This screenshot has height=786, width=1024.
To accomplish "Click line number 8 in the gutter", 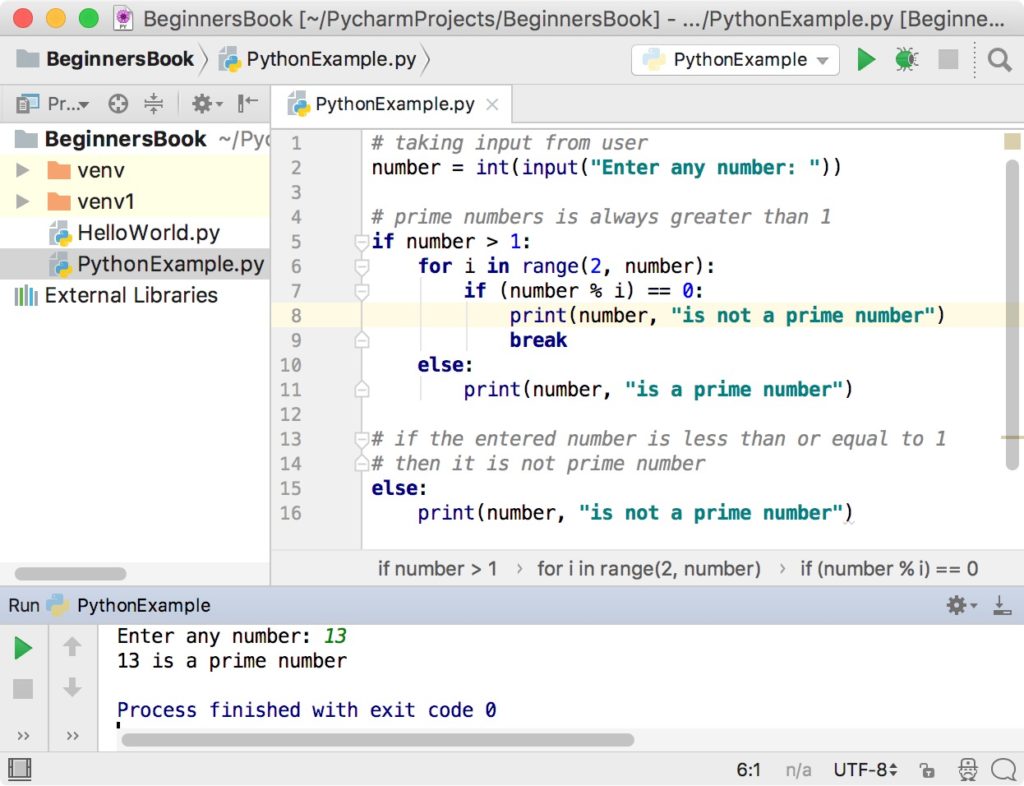I will (x=296, y=316).
